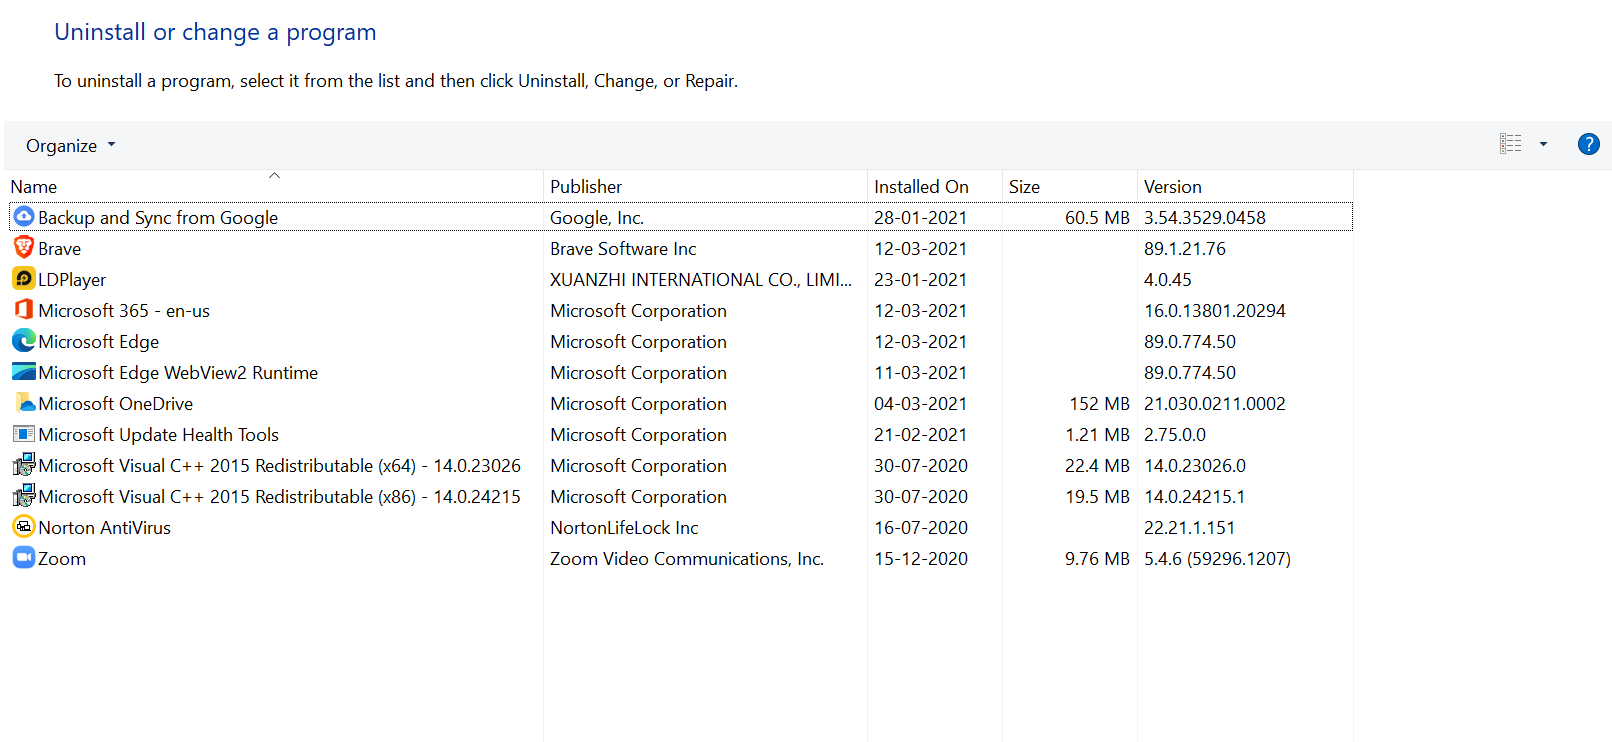1612x742 pixels.
Task: Select Backup and Sync from Google entry
Action: [158, 218]
